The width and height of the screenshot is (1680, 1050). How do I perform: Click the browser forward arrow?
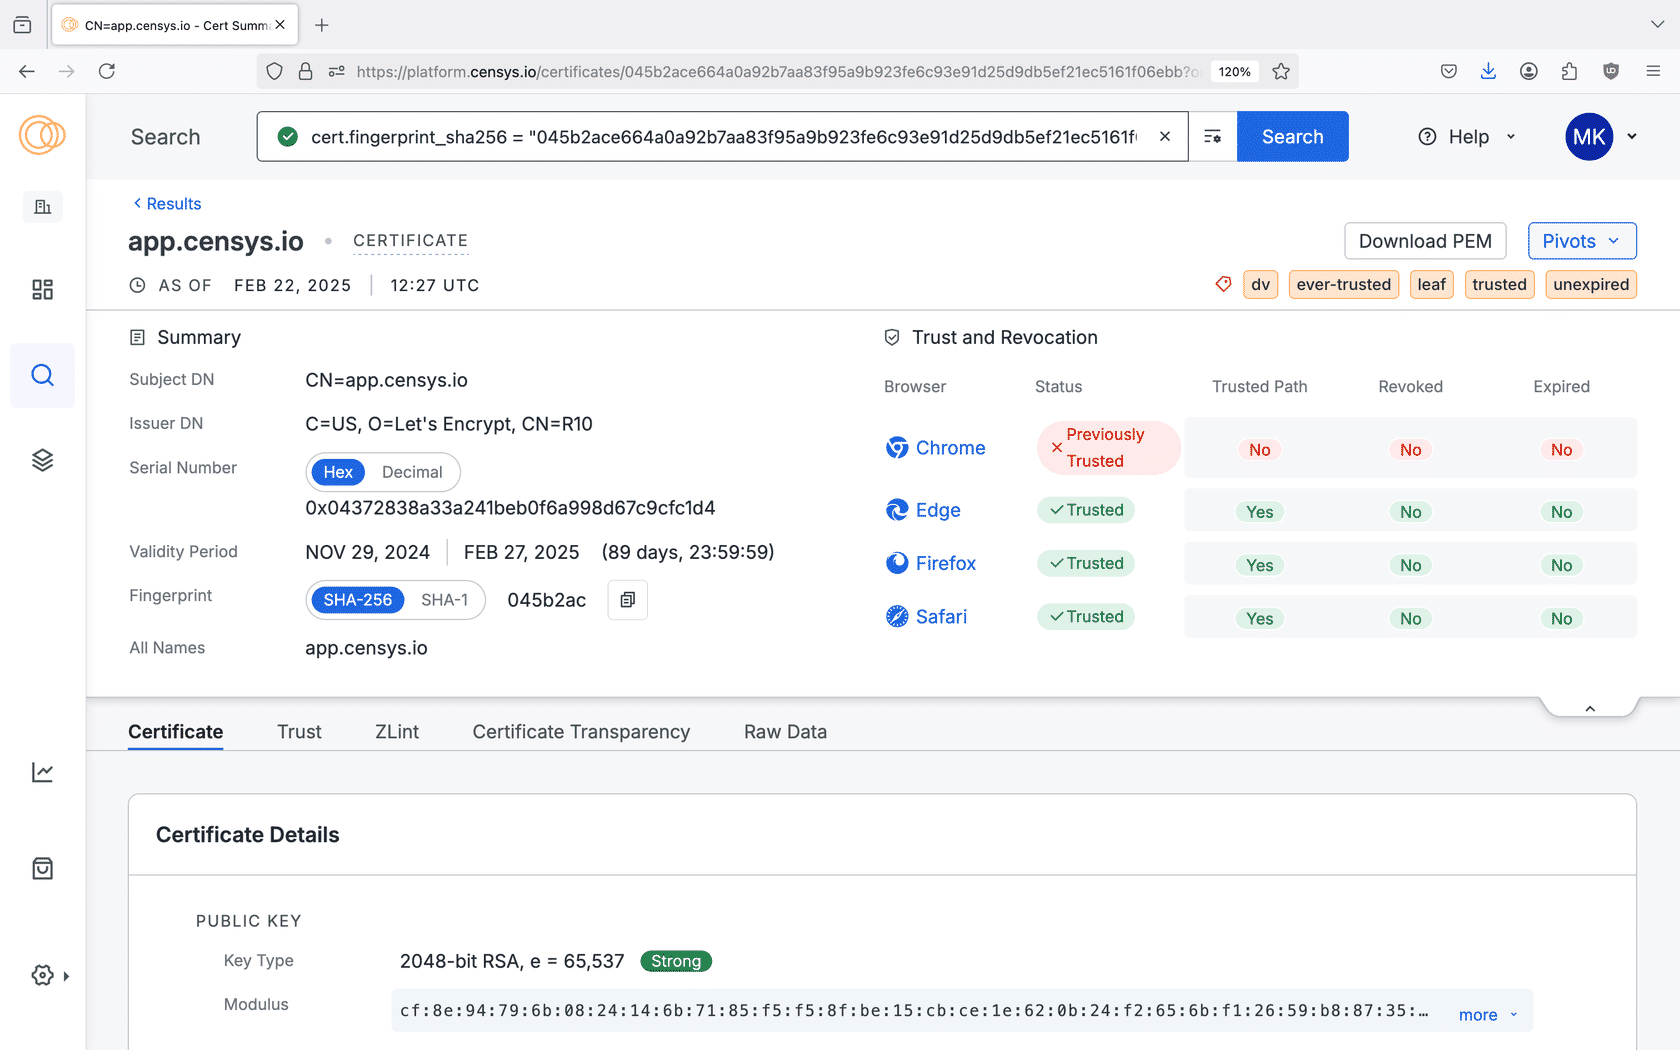tap(67, 71)
